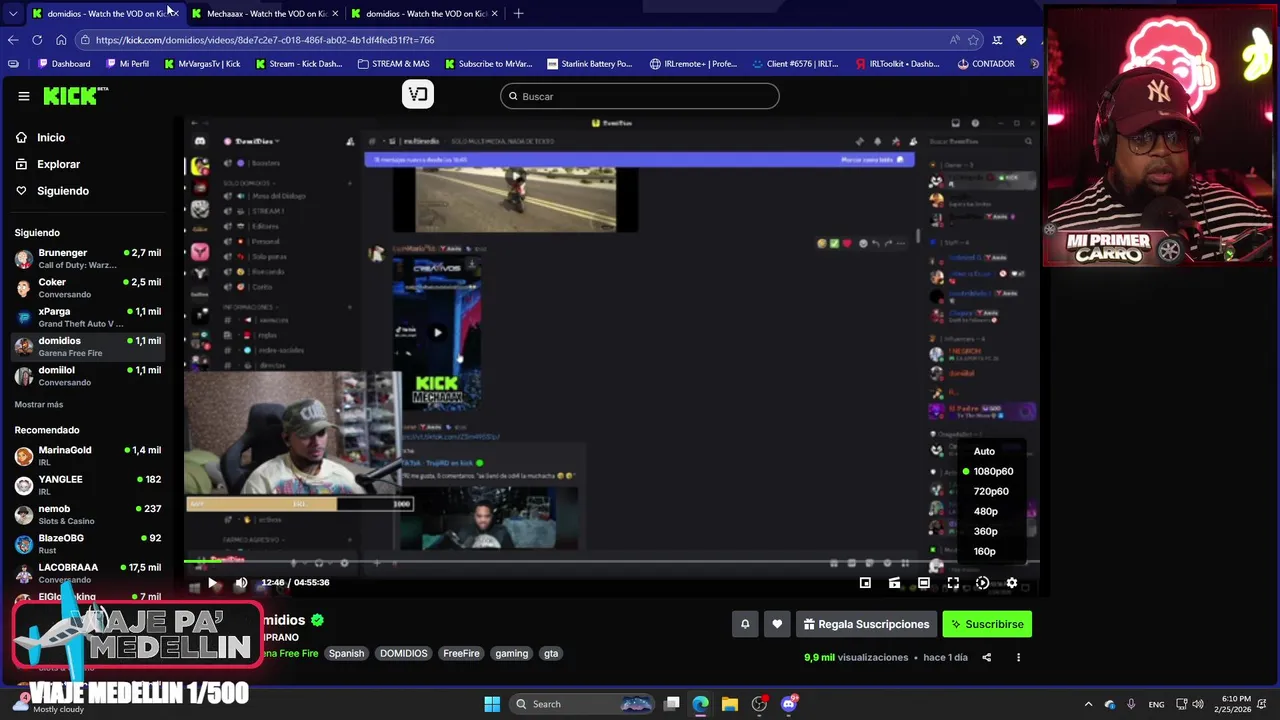The width and height of the screenshot is (1280, 720).
Task: Open Mi Perfil bookmark
Action: 126,63
